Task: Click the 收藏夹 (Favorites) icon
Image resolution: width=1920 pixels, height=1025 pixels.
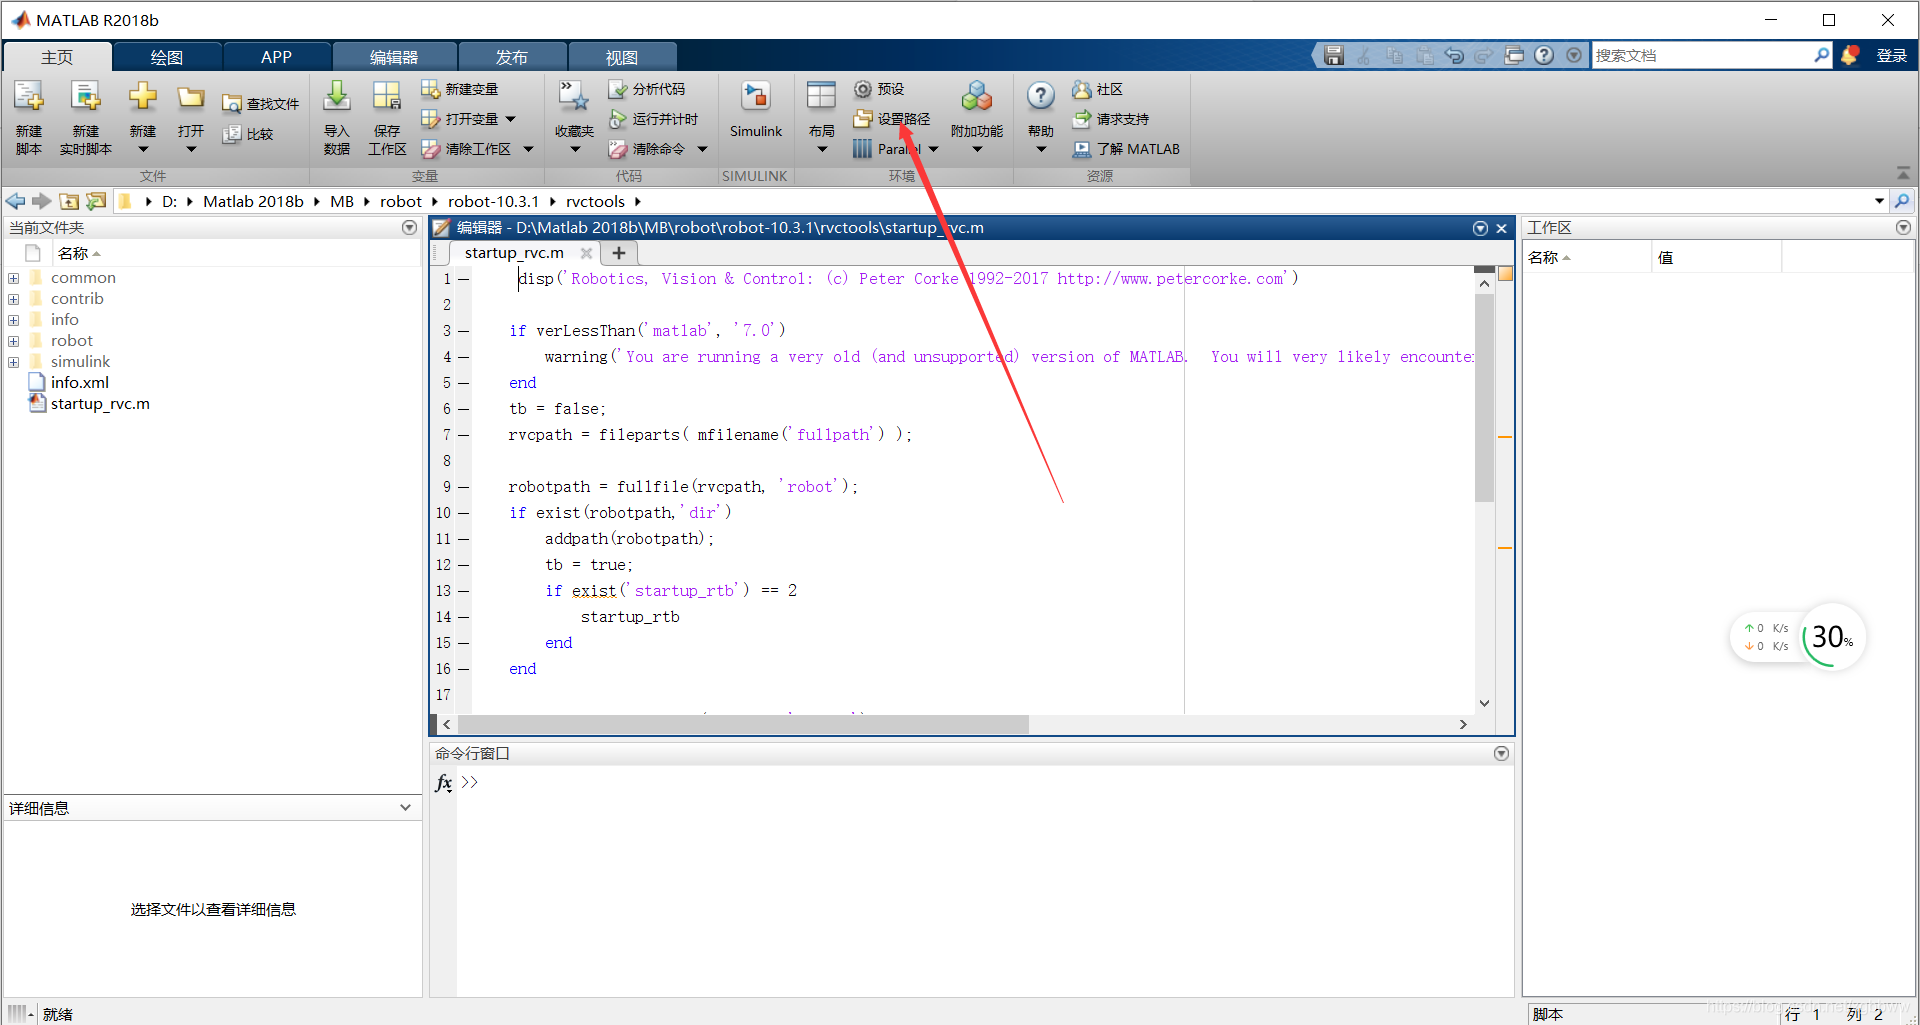Action: [x=574, y=97]
